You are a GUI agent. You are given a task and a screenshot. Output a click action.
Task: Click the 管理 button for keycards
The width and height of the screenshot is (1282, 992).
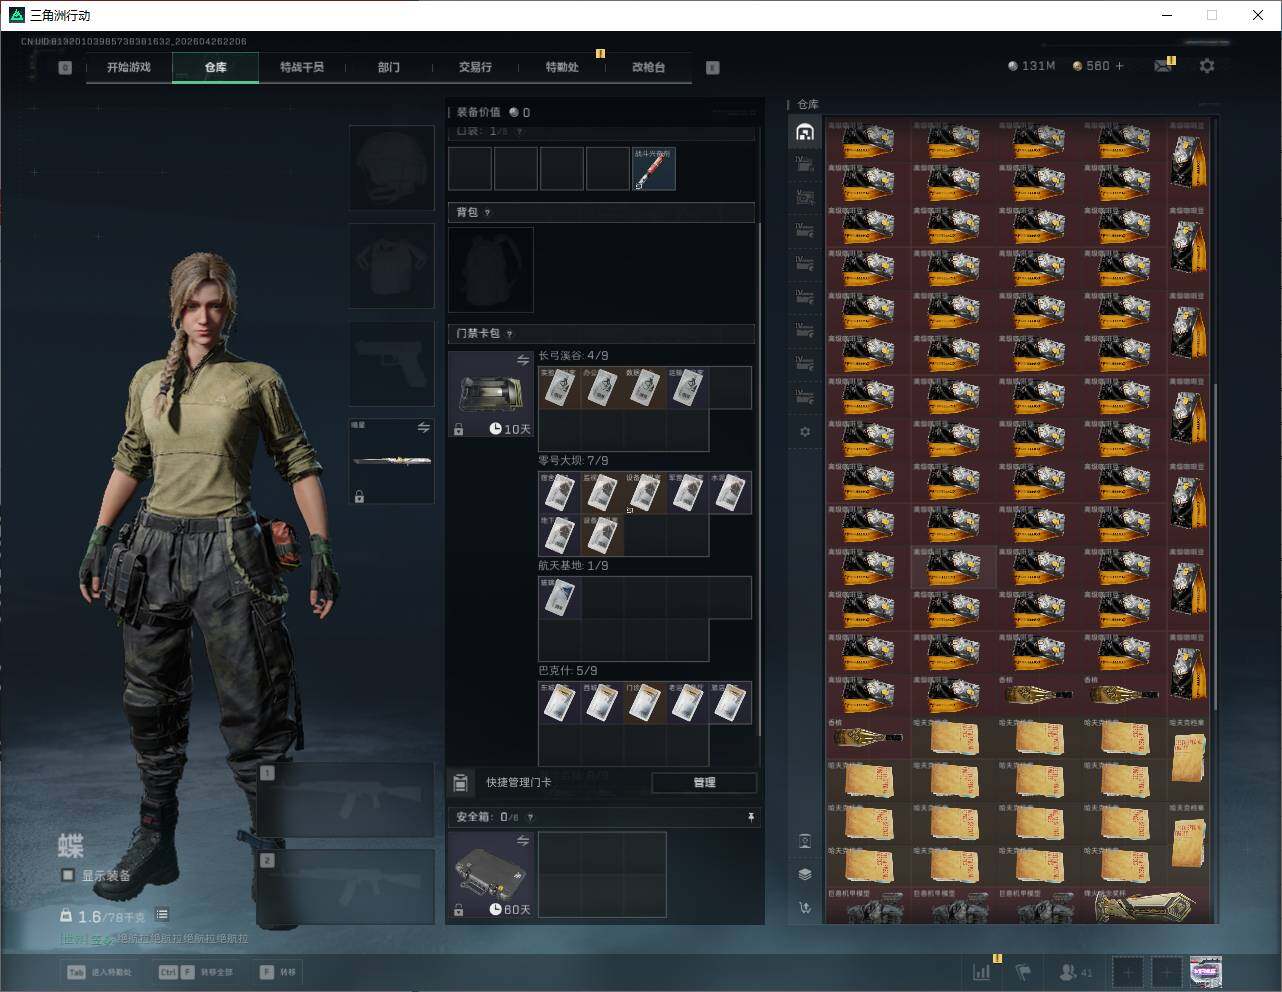pos(704,782)
